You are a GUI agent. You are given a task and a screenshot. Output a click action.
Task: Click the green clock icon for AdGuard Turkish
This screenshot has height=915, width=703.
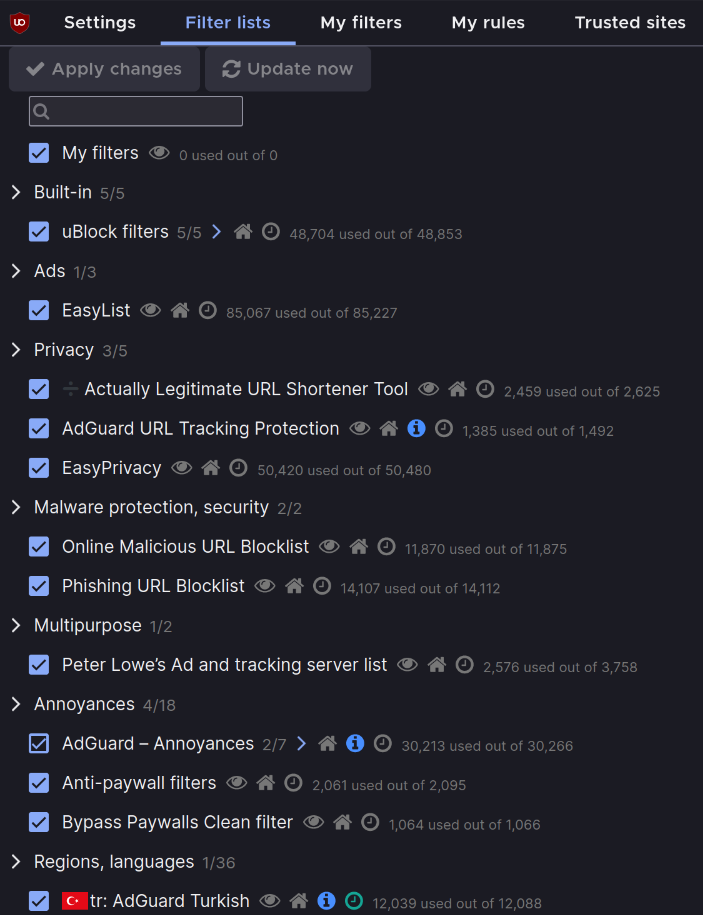point(354,901)
